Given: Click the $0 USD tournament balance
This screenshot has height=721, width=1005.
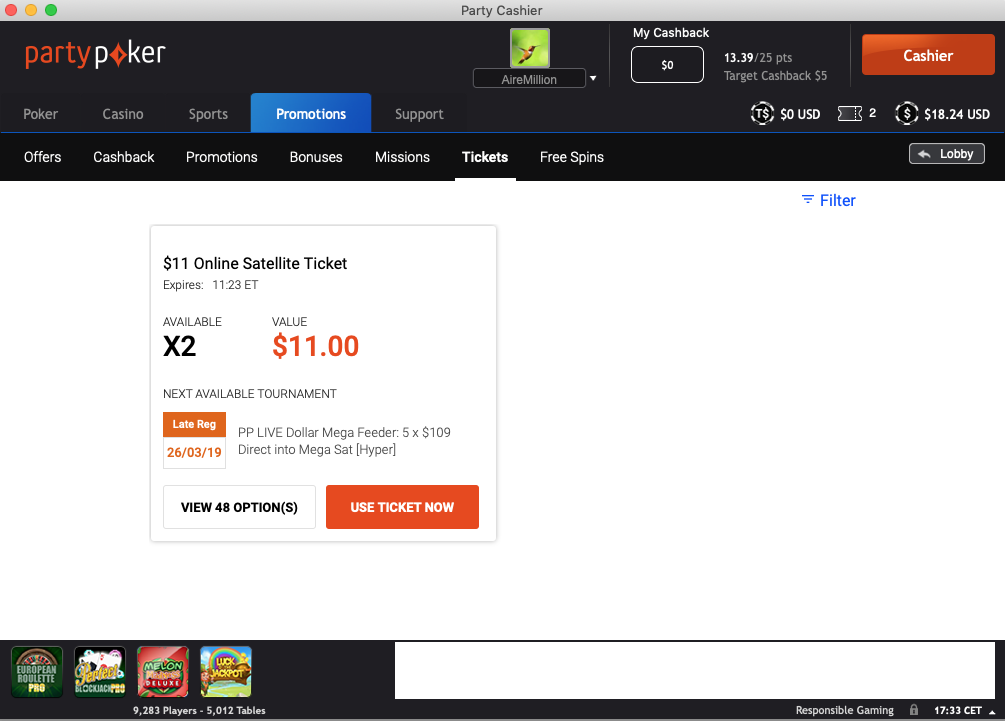Looking at the screenshot, I should pos(800,114).
